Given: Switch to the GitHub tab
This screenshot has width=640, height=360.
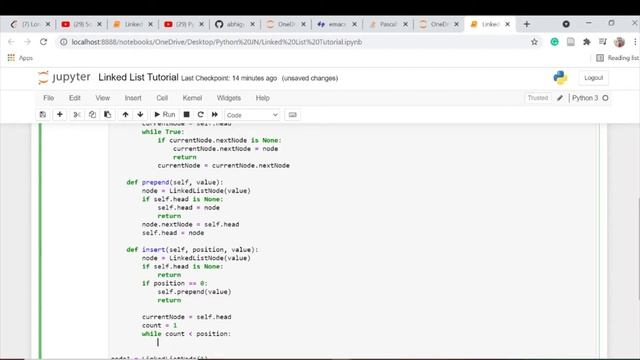Looking at the screenshot, I should [x=234, y=24].
